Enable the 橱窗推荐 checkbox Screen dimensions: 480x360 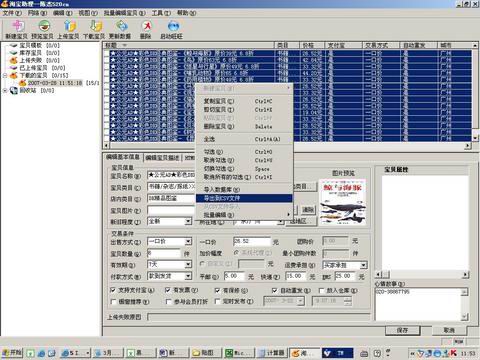click(113, 302)
